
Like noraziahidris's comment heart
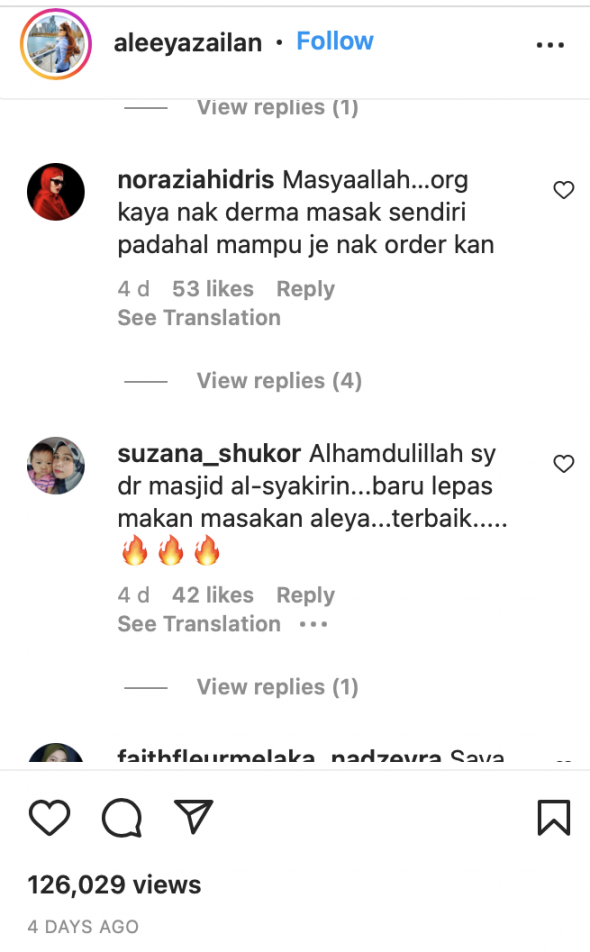tap(563, 190)
